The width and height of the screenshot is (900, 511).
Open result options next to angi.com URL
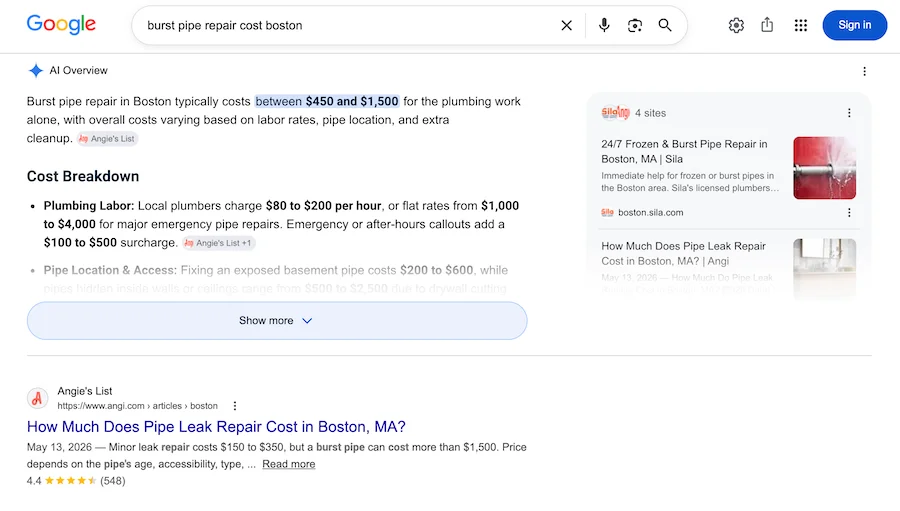(235, 406)
